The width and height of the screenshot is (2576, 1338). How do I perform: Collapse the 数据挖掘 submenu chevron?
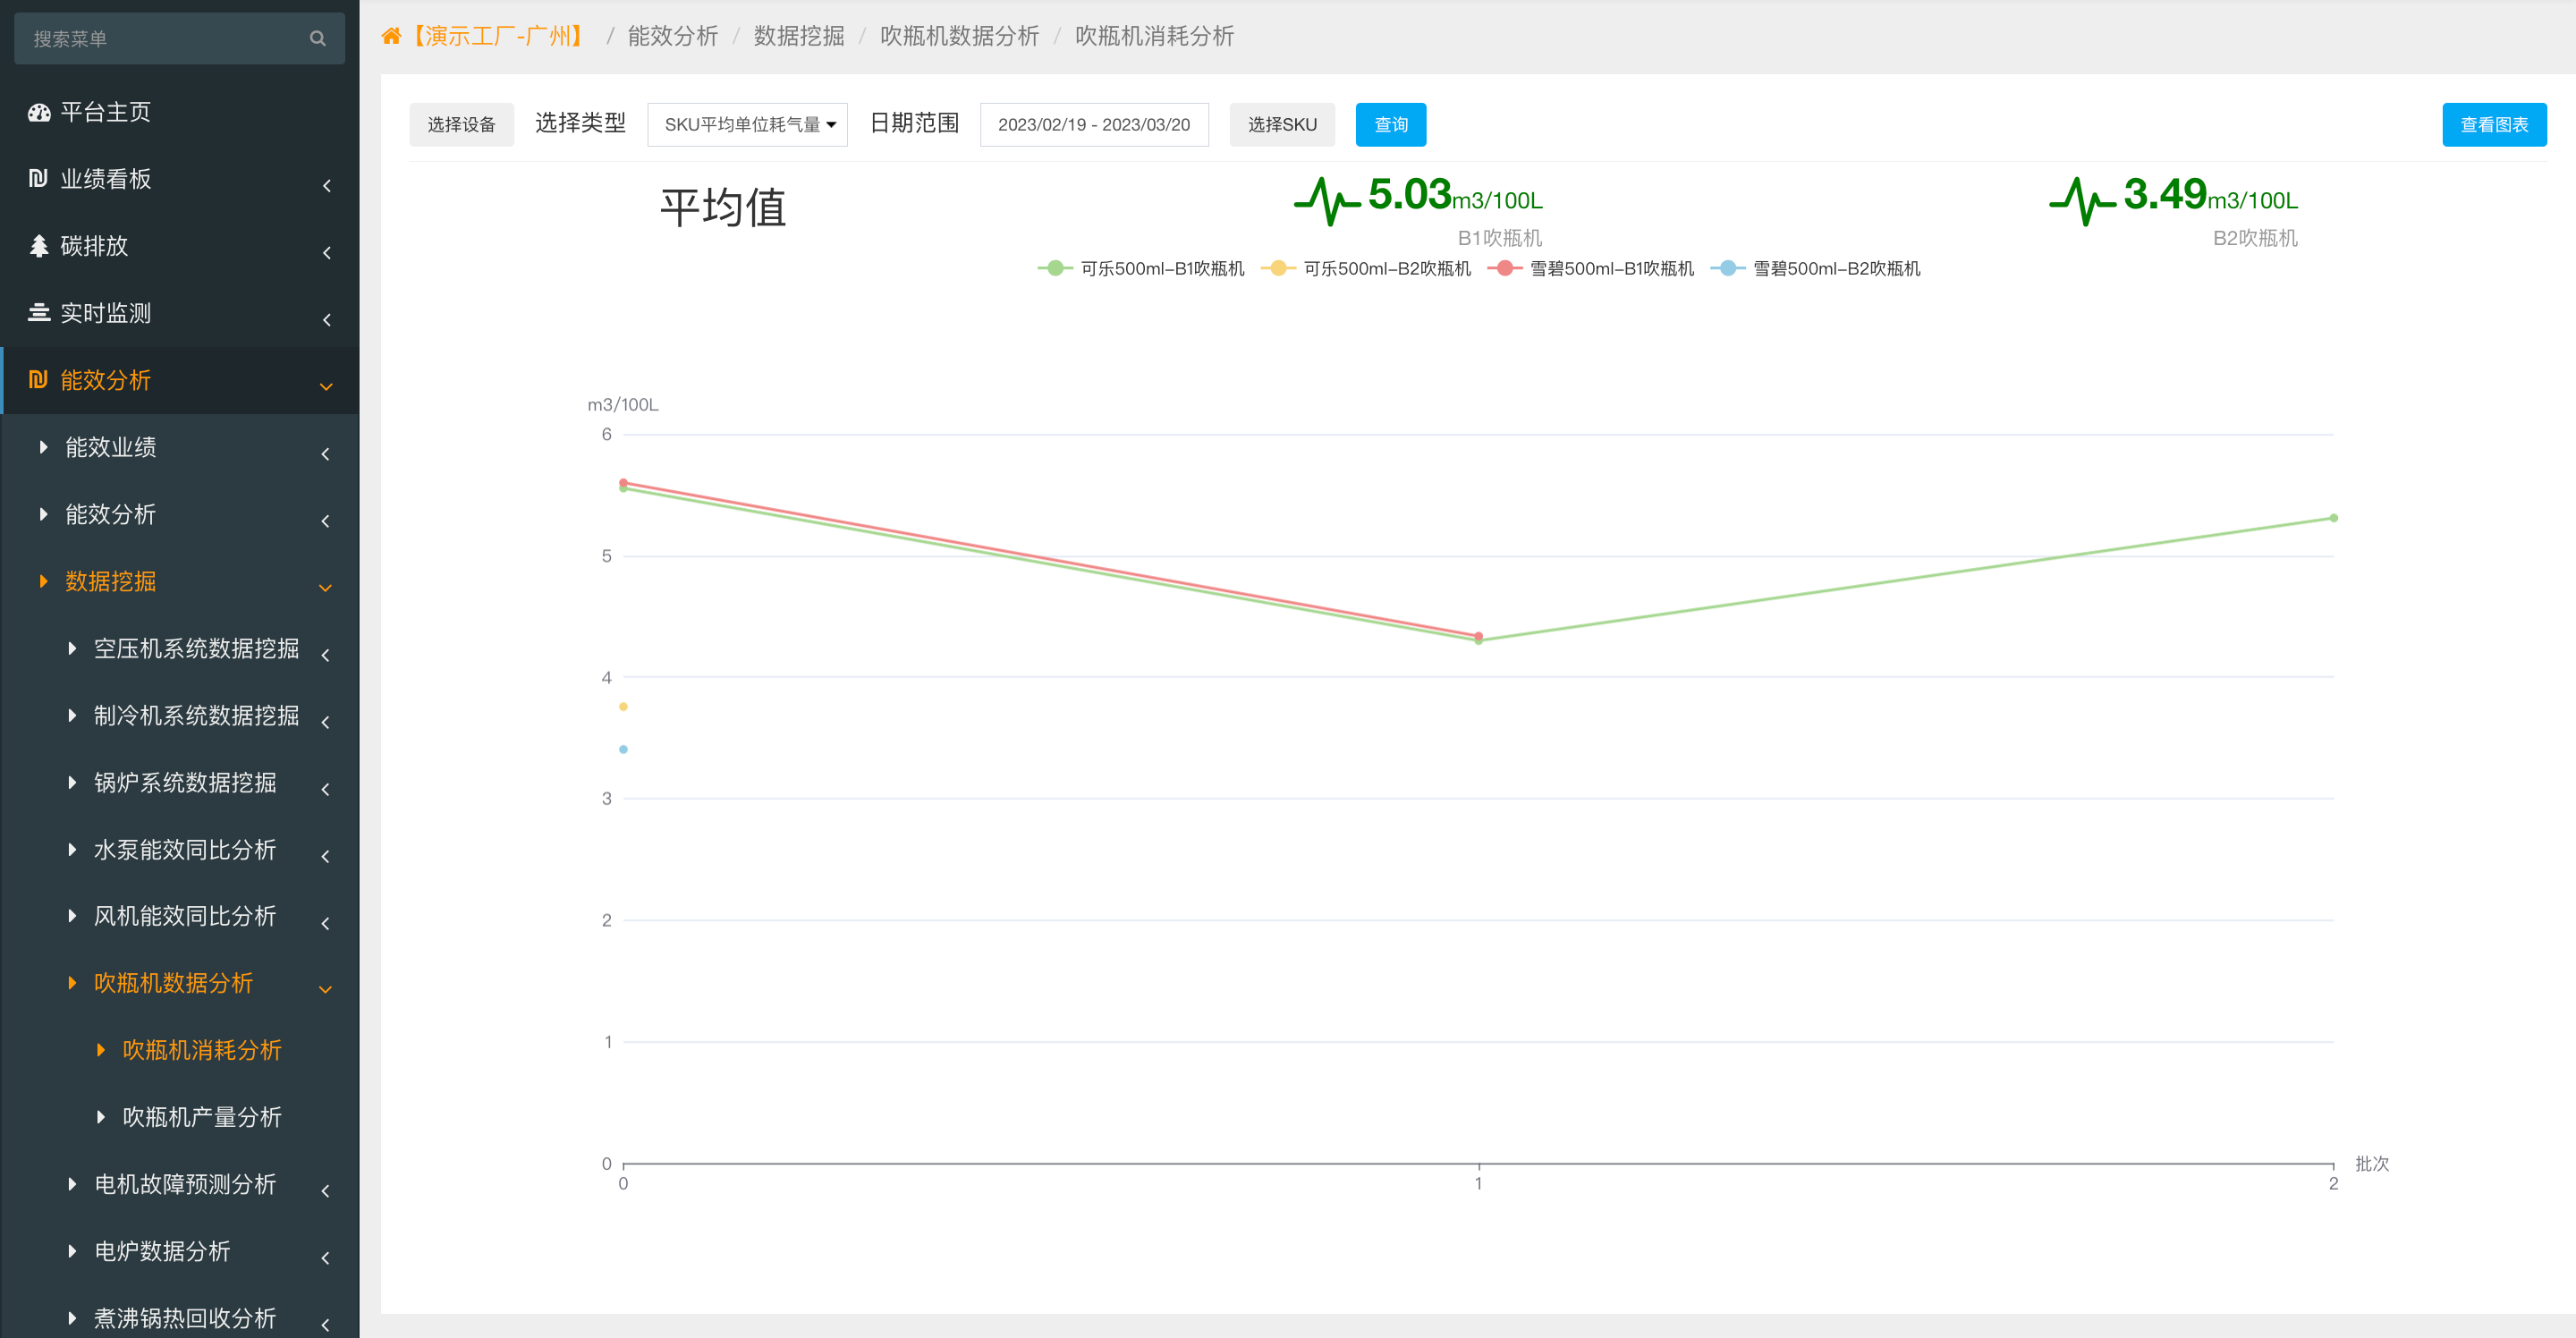coord(325,587)
